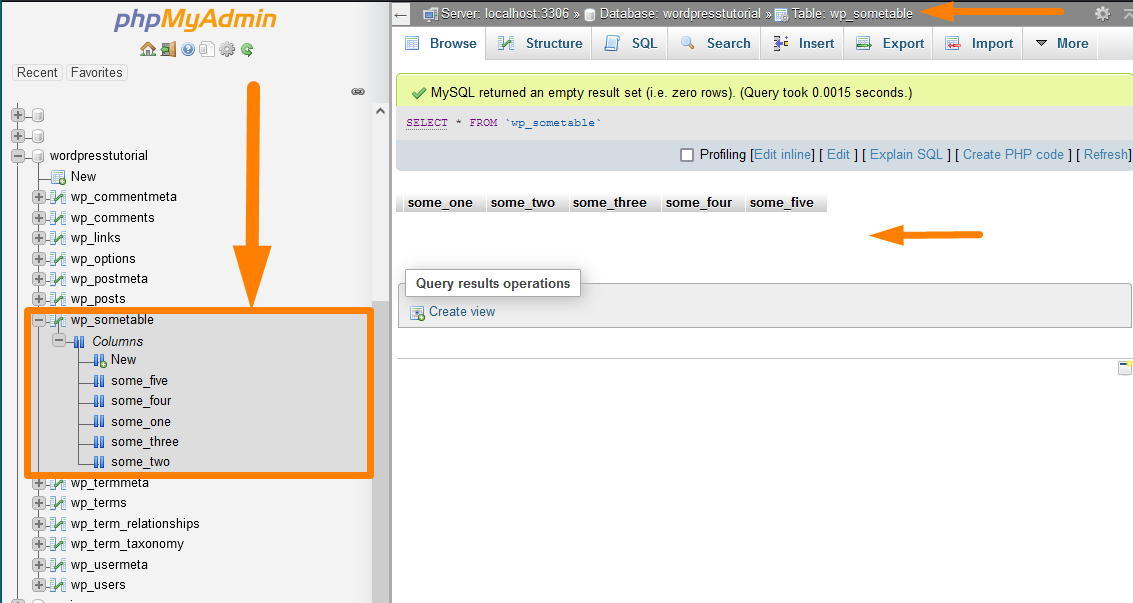Click the table icon beside wp_options
This screenshot has width=1133, height=603.
click(x=59, y=259)
